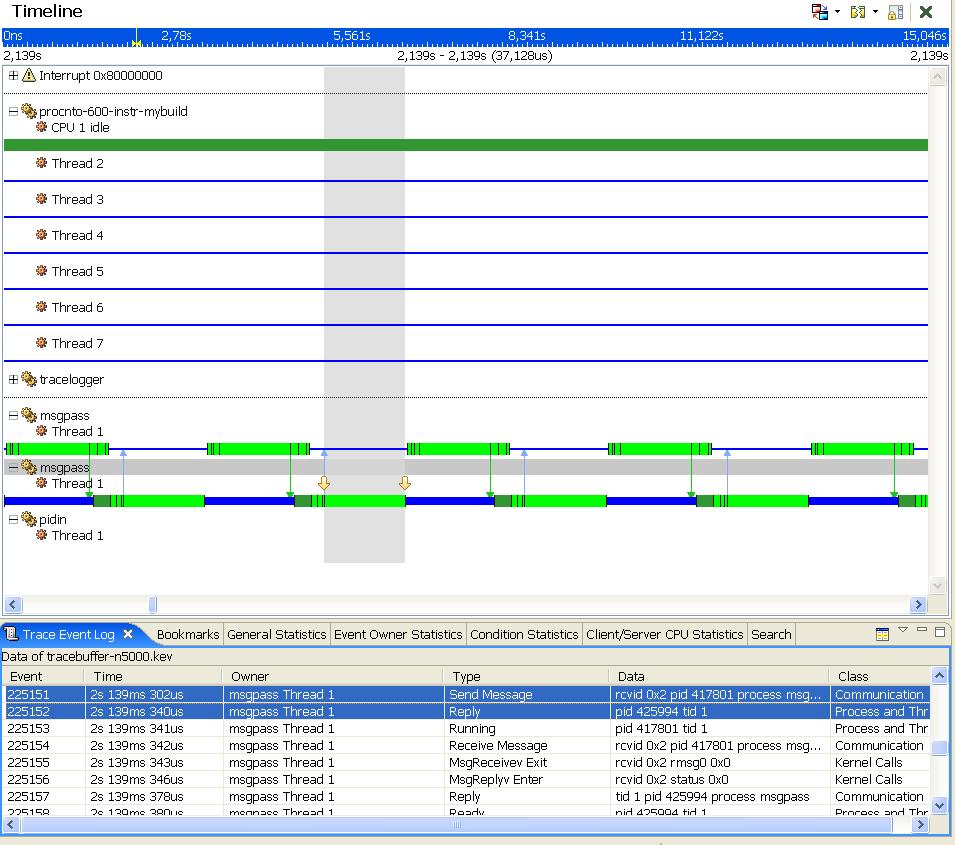Toggle the padlock scroll lock toolbar icon
Viewport: 955px width, 845px height.
(895, 12)
